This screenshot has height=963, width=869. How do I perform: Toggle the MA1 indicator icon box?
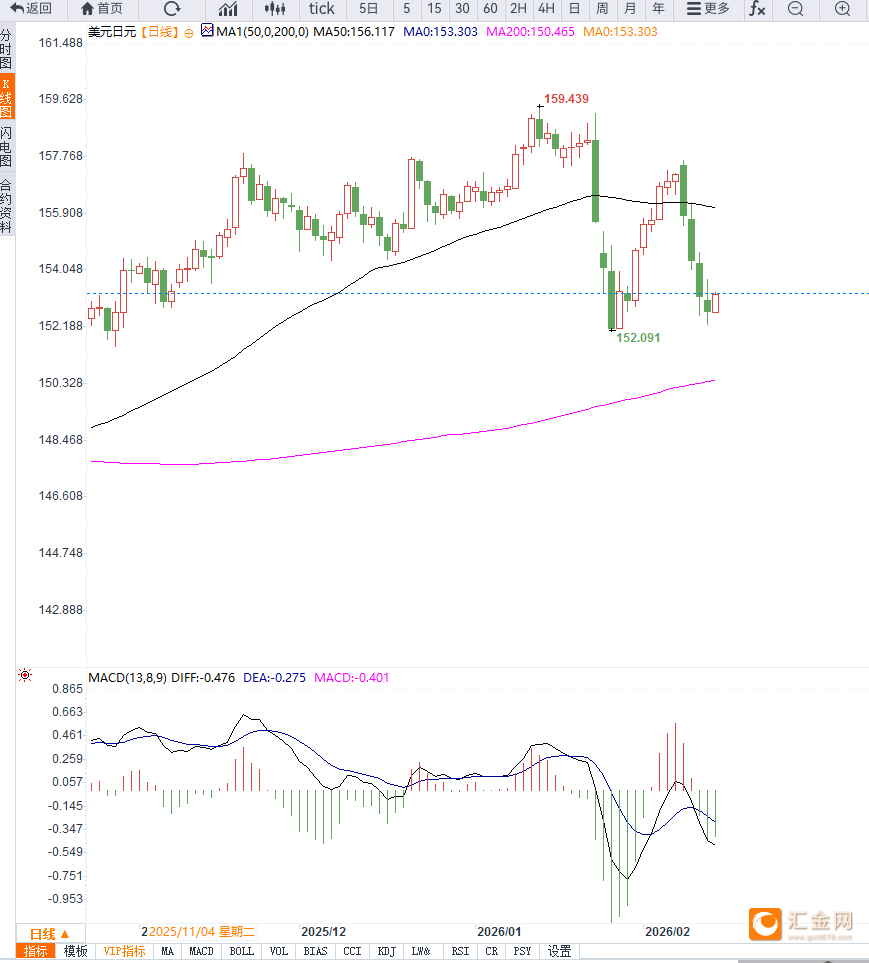click(x=207, y=32)
